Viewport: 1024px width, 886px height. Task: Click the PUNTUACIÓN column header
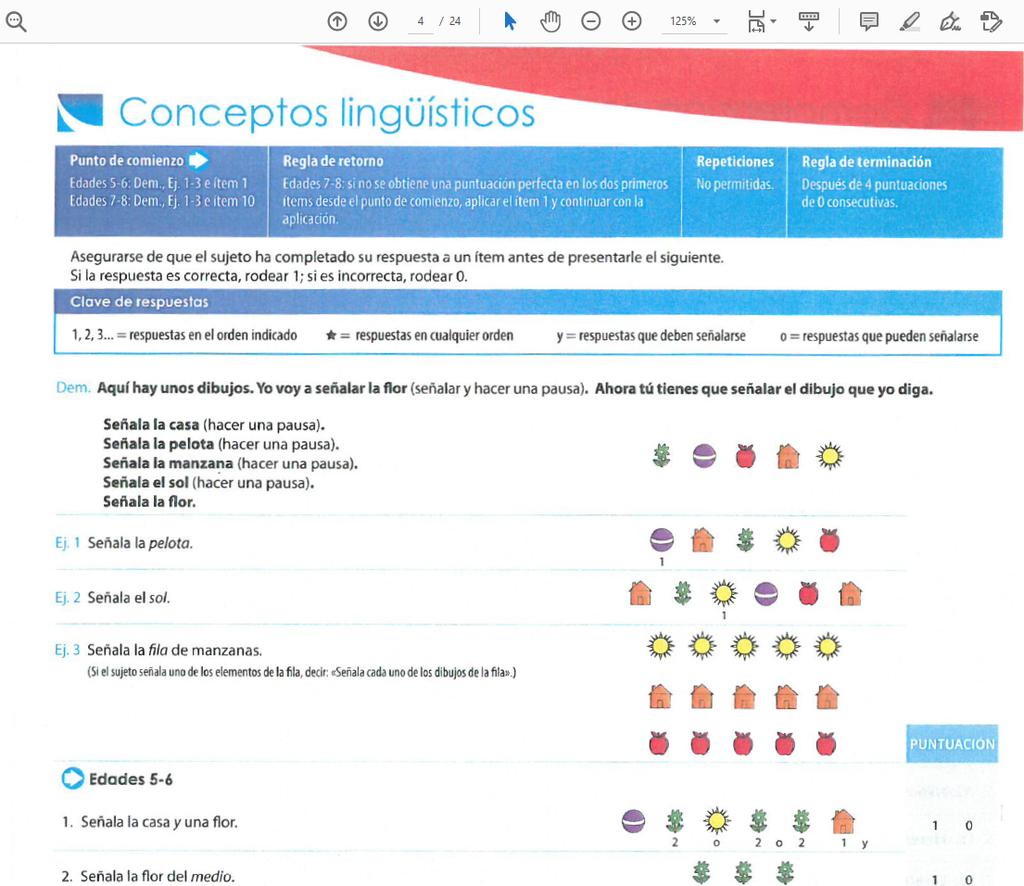click(951, 744)
